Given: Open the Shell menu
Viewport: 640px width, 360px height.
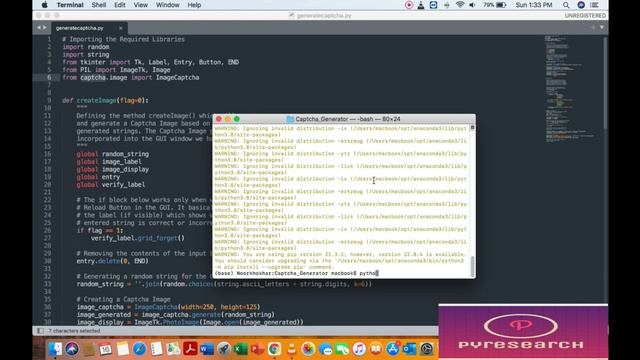Looking at the screenshot, I should [99, 5].
